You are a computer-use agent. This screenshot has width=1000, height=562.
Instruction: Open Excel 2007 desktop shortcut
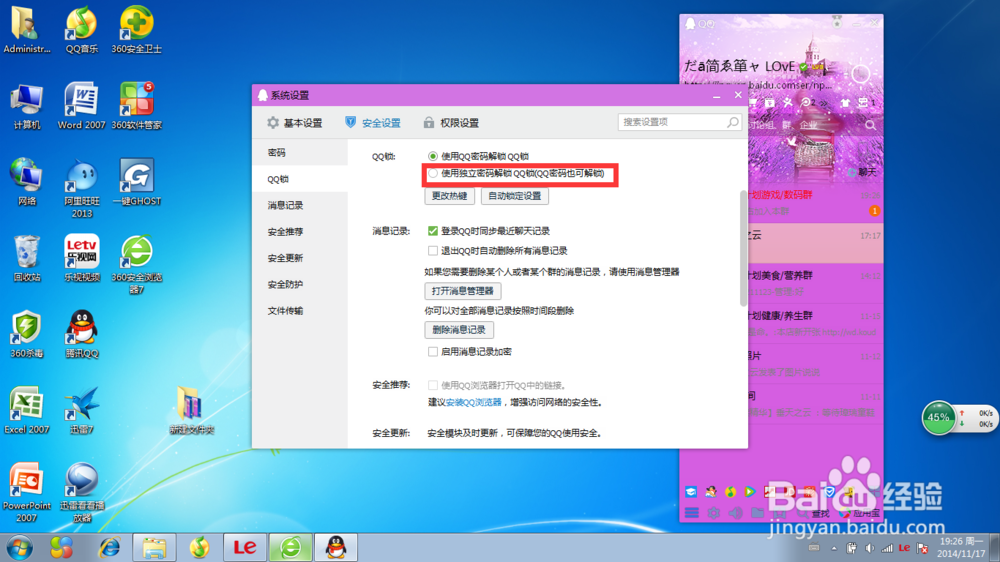27,411
